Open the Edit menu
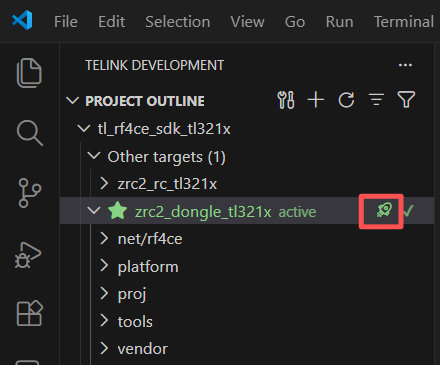The width and height of the screenshot is (440, 365). point(111,22)
